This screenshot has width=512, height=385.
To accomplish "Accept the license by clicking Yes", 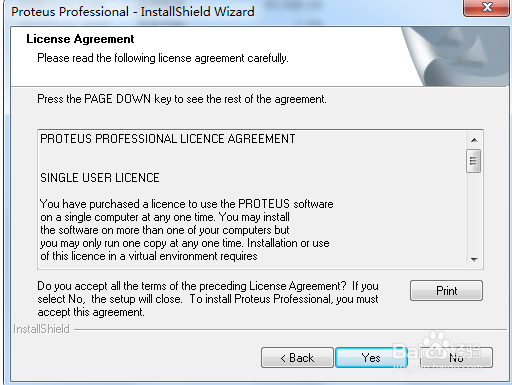I will pyautogui.click(x=371, y=358).
